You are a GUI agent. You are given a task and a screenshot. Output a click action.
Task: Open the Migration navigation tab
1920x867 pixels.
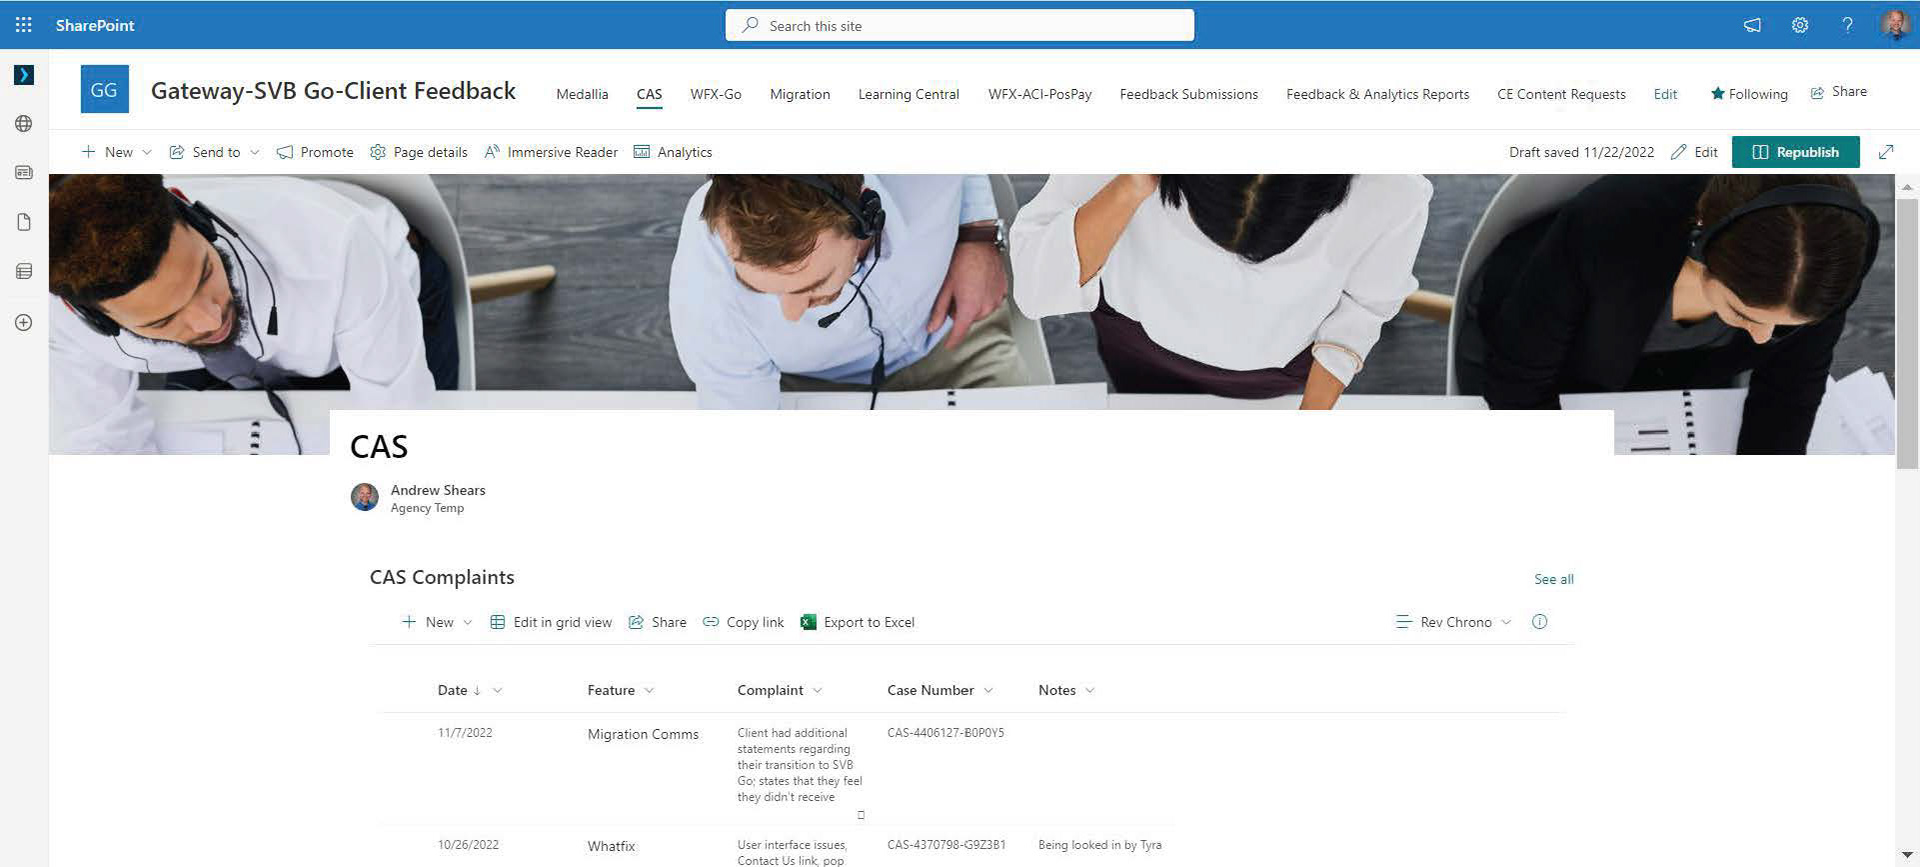800,94
